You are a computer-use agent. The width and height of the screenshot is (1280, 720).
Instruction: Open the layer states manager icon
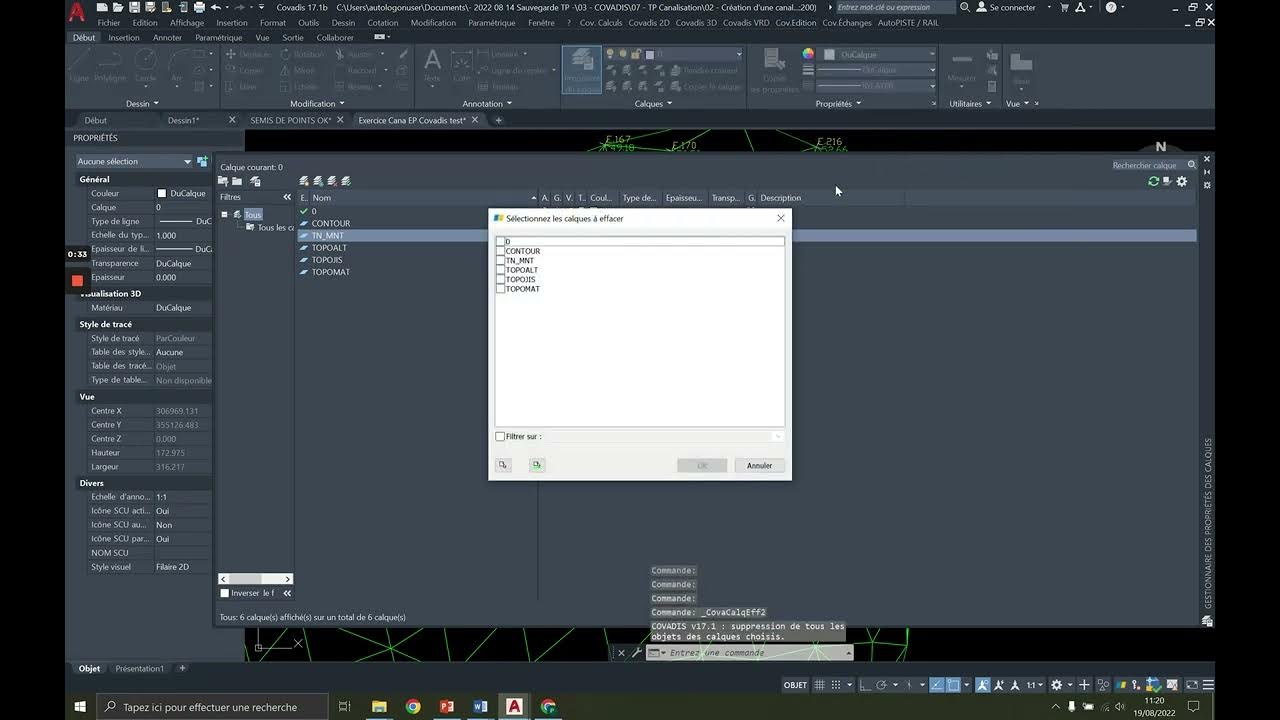[255, 181]
